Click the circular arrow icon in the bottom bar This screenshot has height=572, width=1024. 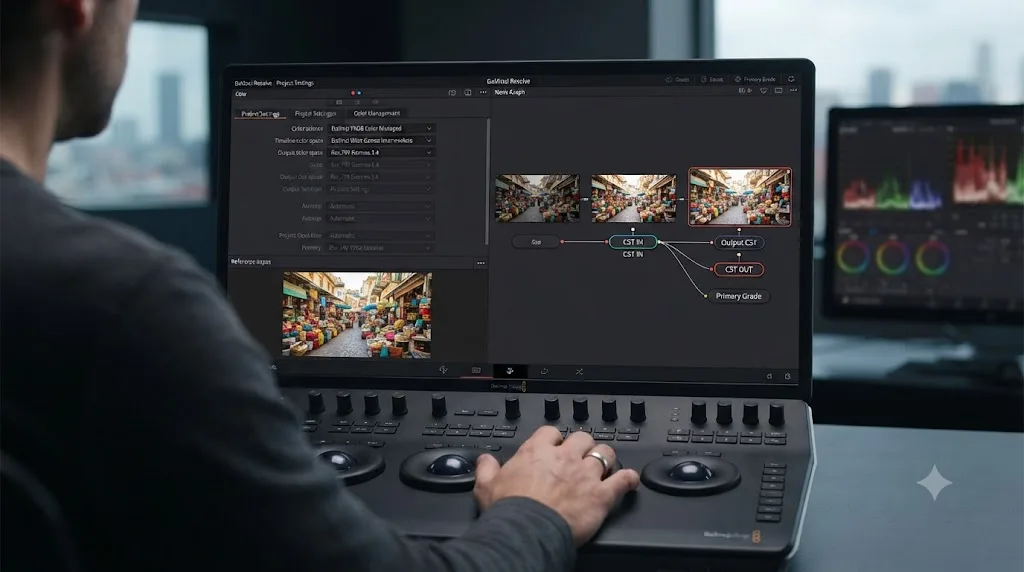tap(544, 372)
